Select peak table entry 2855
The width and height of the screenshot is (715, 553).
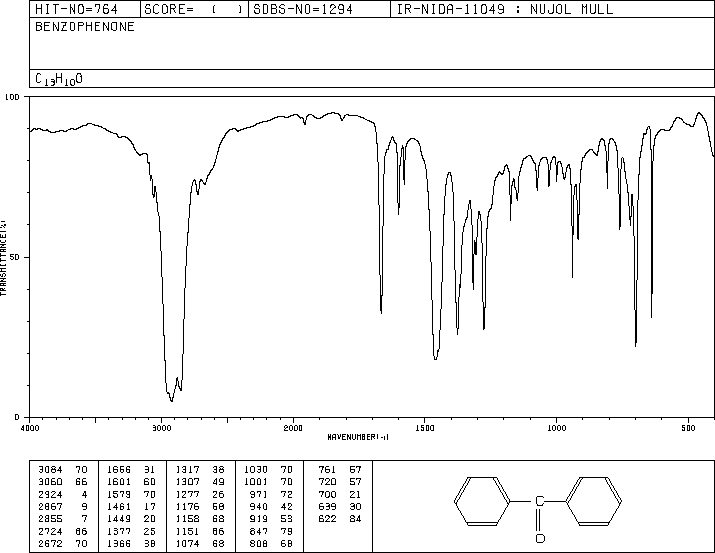pos(50,519)
